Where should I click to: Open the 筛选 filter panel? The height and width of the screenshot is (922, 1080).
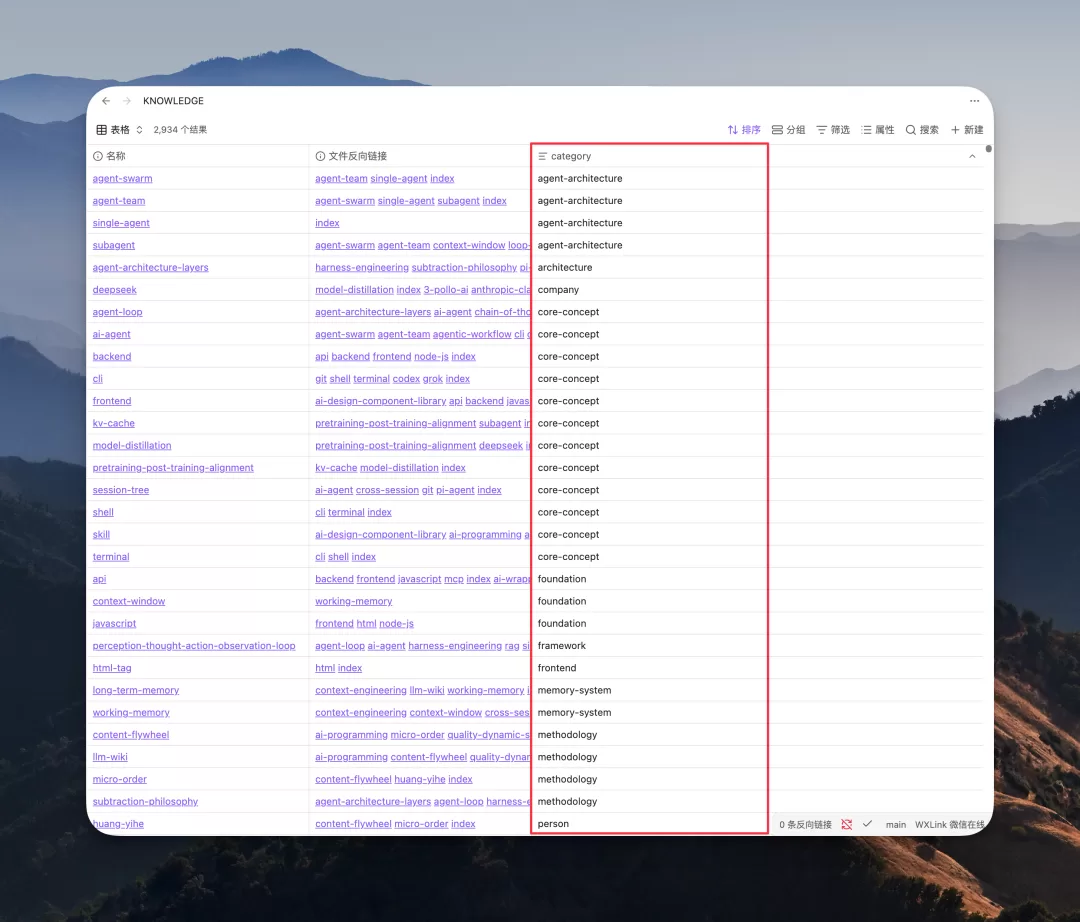(x=833, y=129)
